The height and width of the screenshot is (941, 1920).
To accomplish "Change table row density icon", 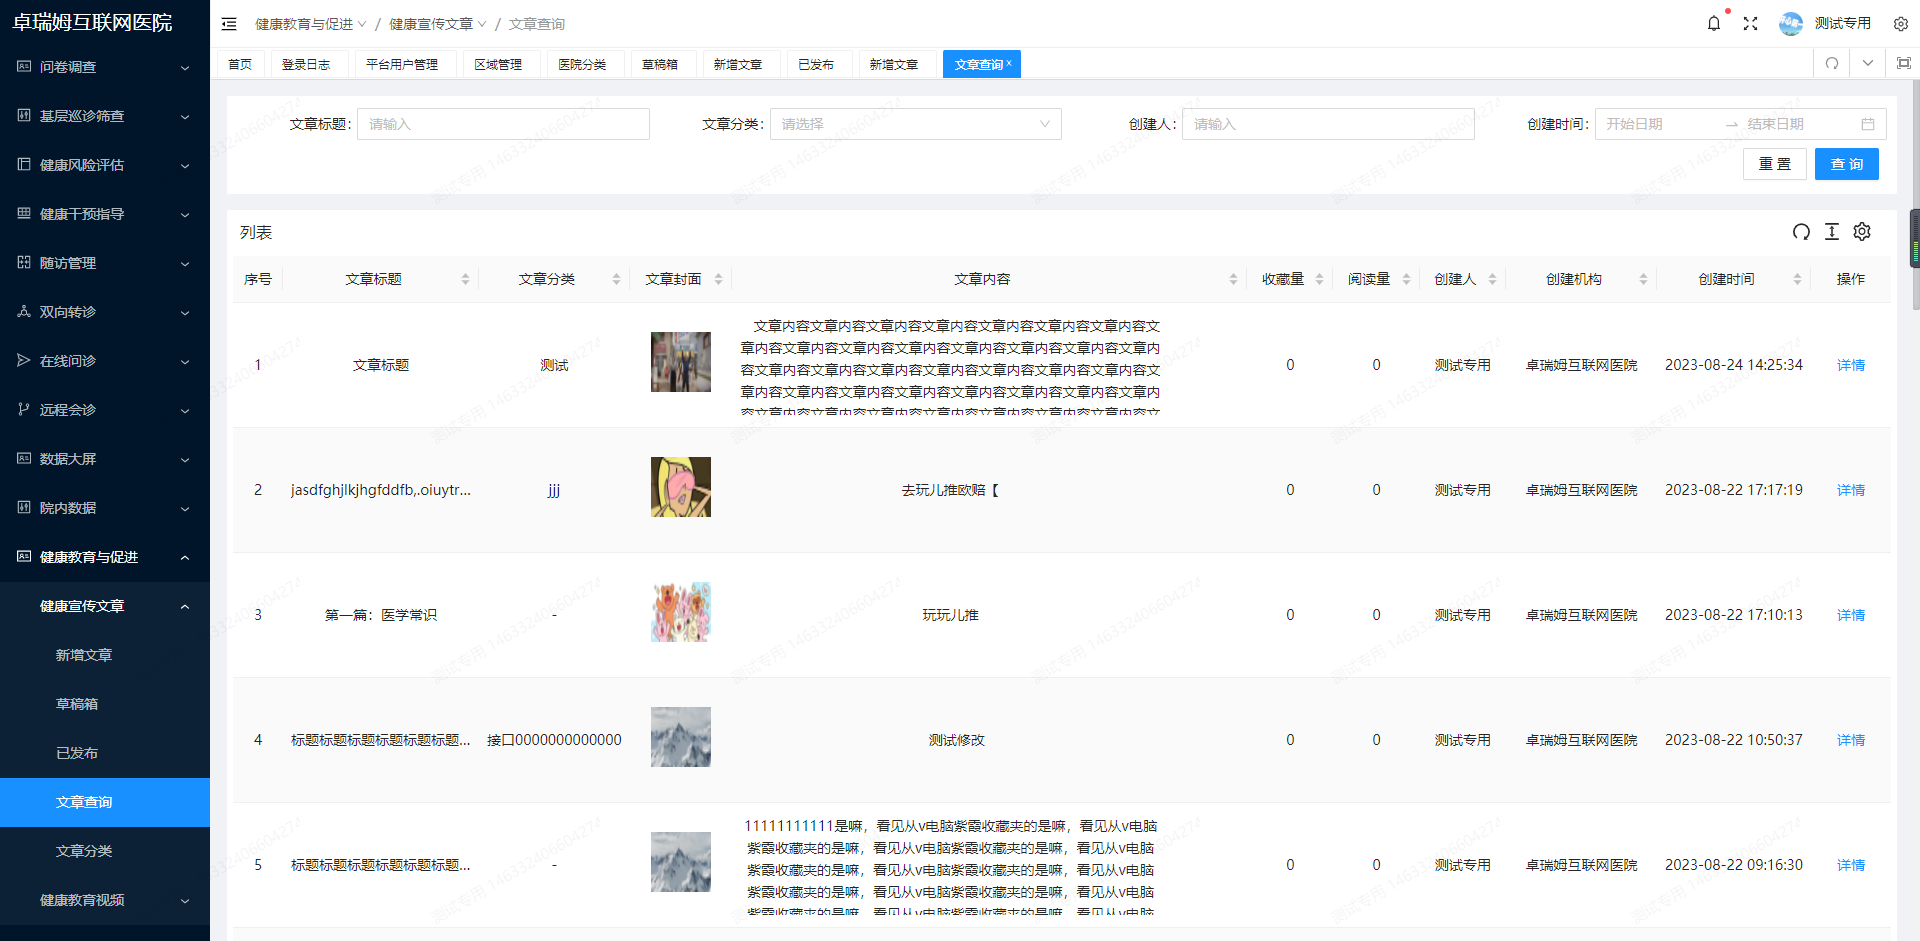I will pos(1832,232).
